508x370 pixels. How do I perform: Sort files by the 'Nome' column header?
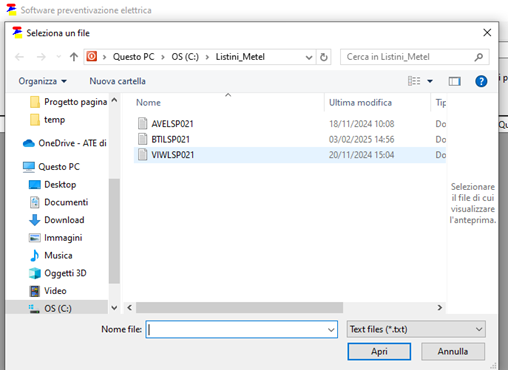pos(148,102)
